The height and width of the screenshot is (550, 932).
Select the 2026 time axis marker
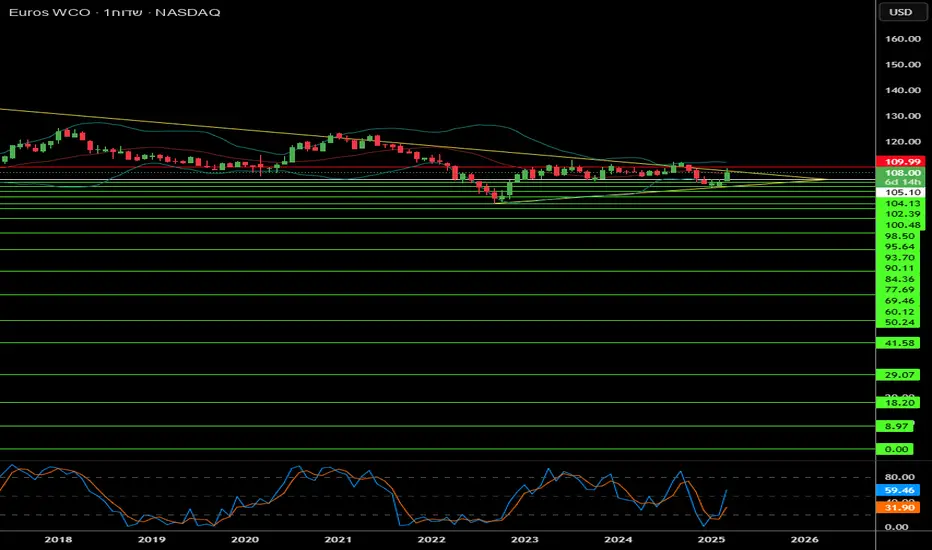click(804, 539)
